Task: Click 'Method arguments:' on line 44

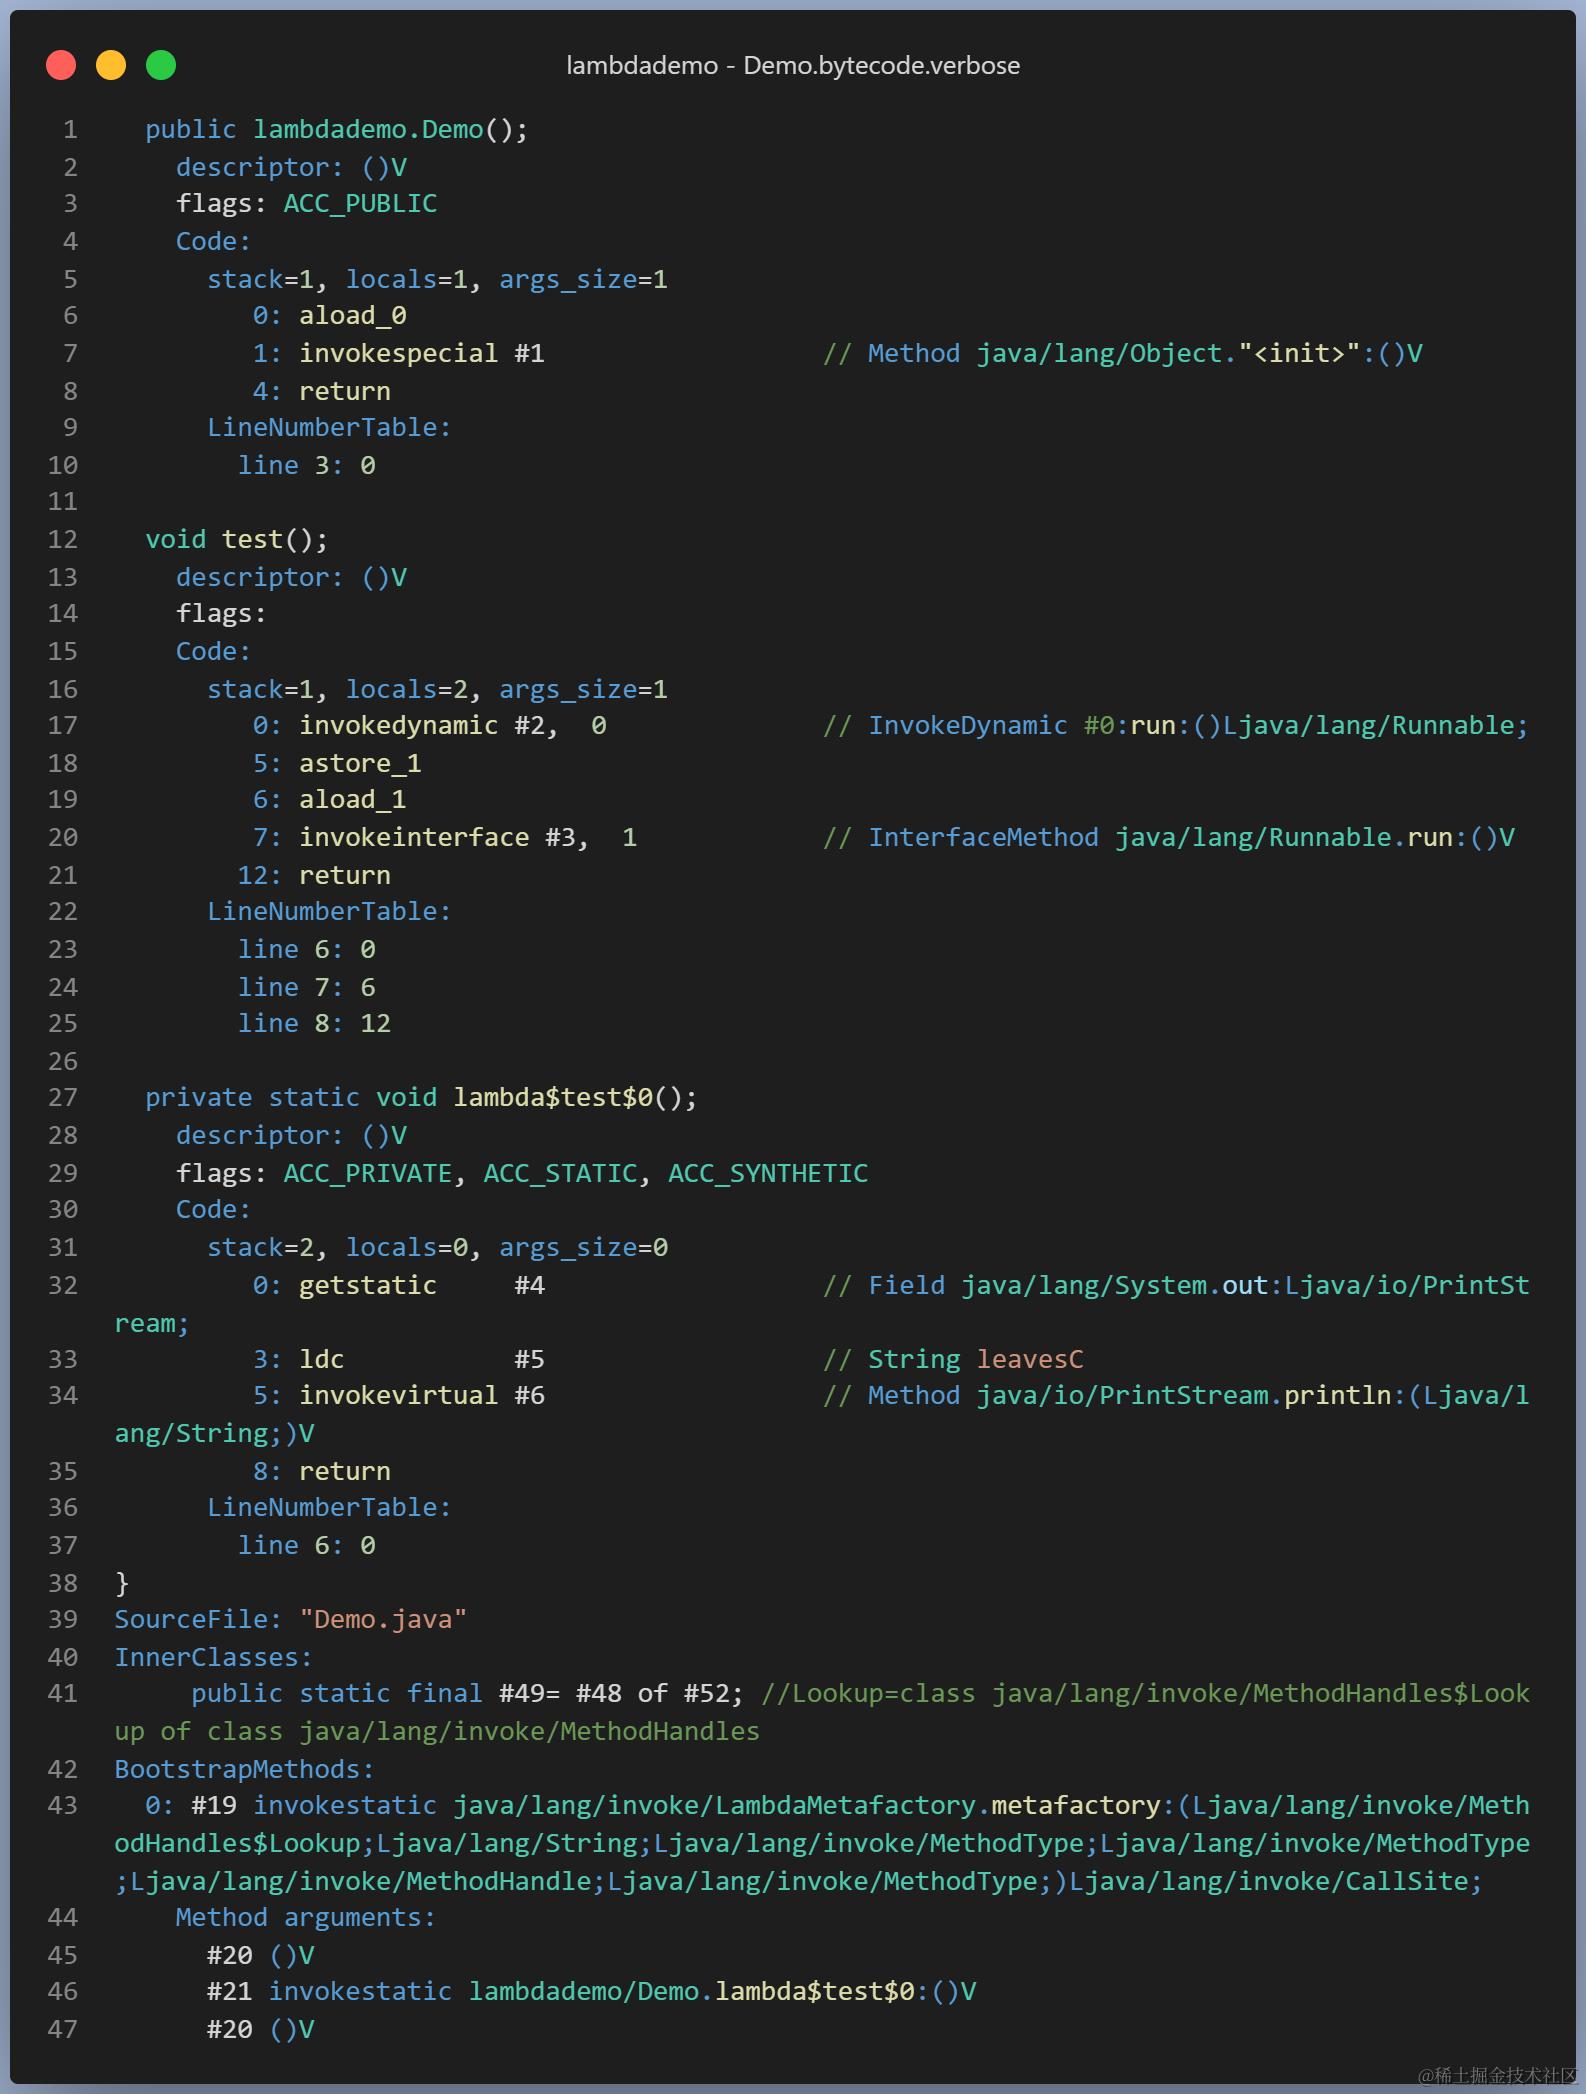Action: coord(306,1918)
